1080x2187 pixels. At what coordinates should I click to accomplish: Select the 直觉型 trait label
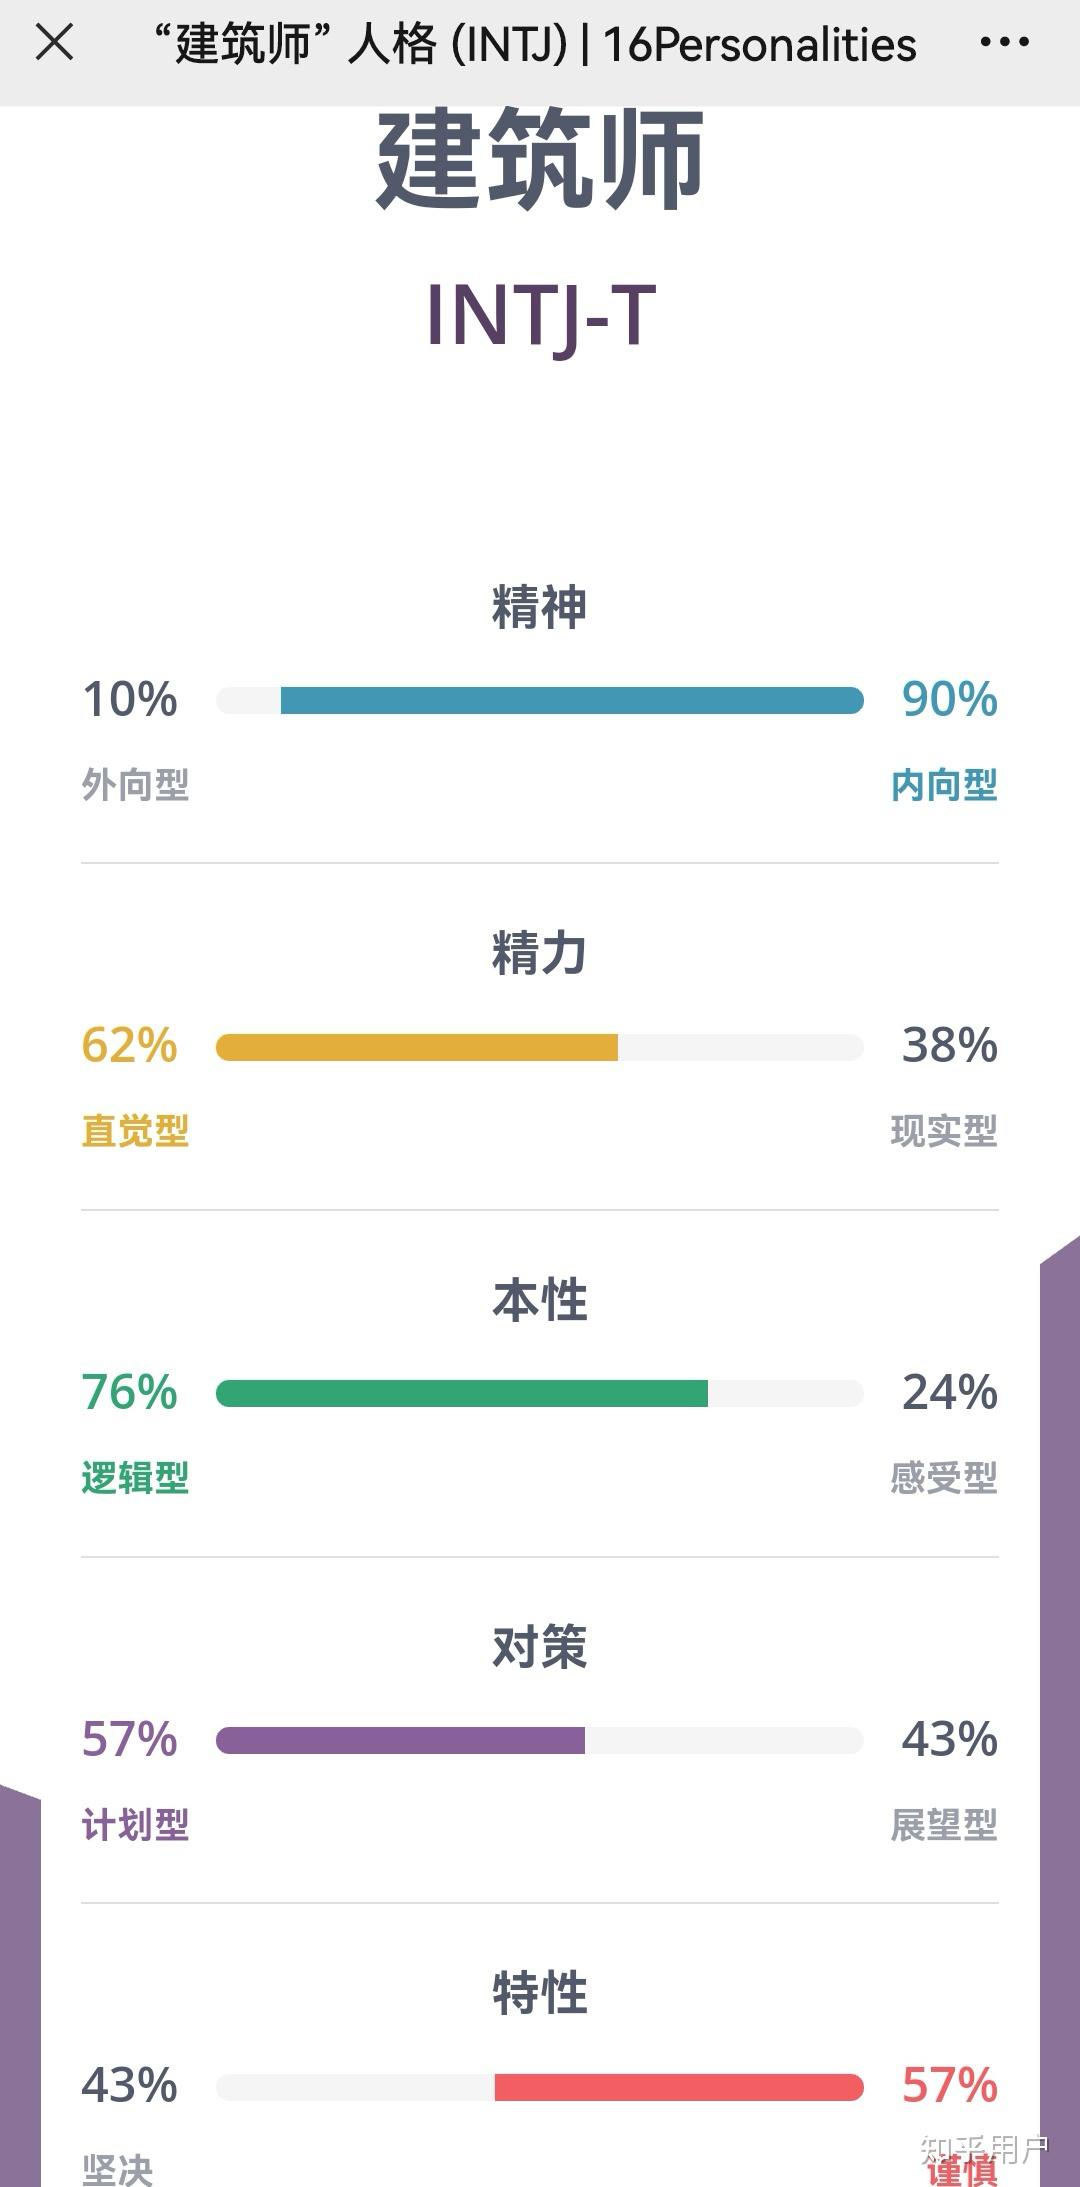134,1133
